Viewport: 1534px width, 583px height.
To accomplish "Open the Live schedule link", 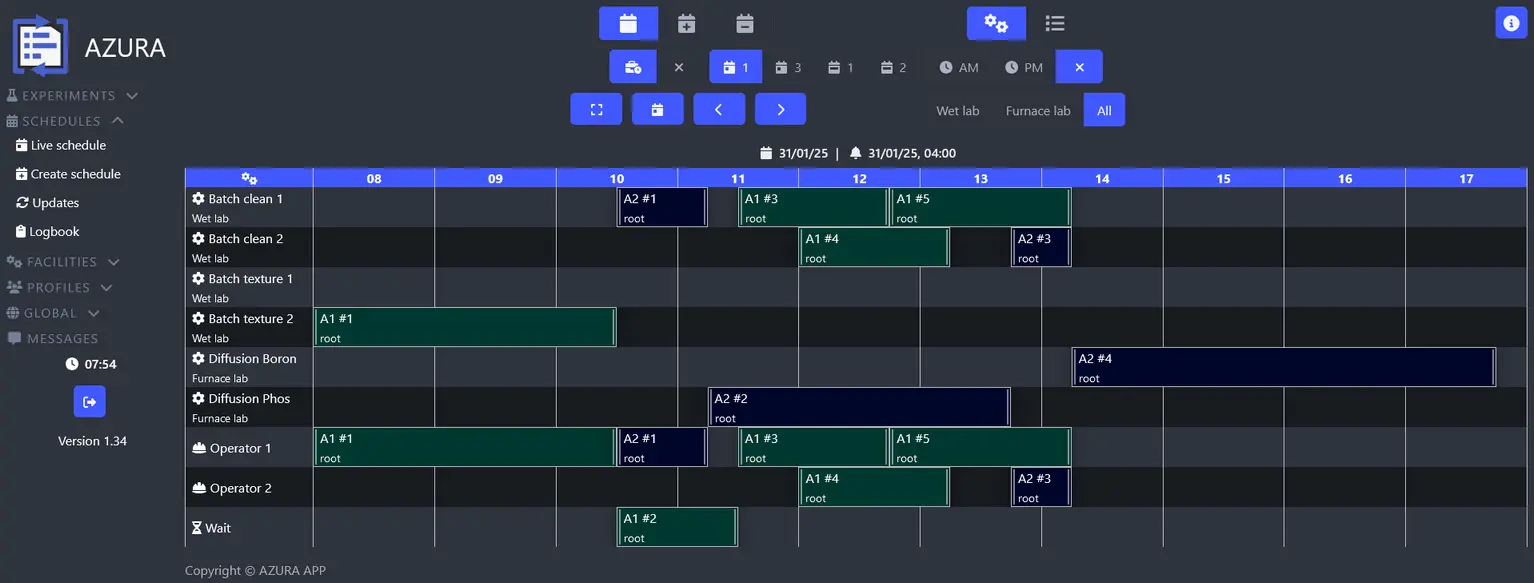I will [x=67, y=146].
